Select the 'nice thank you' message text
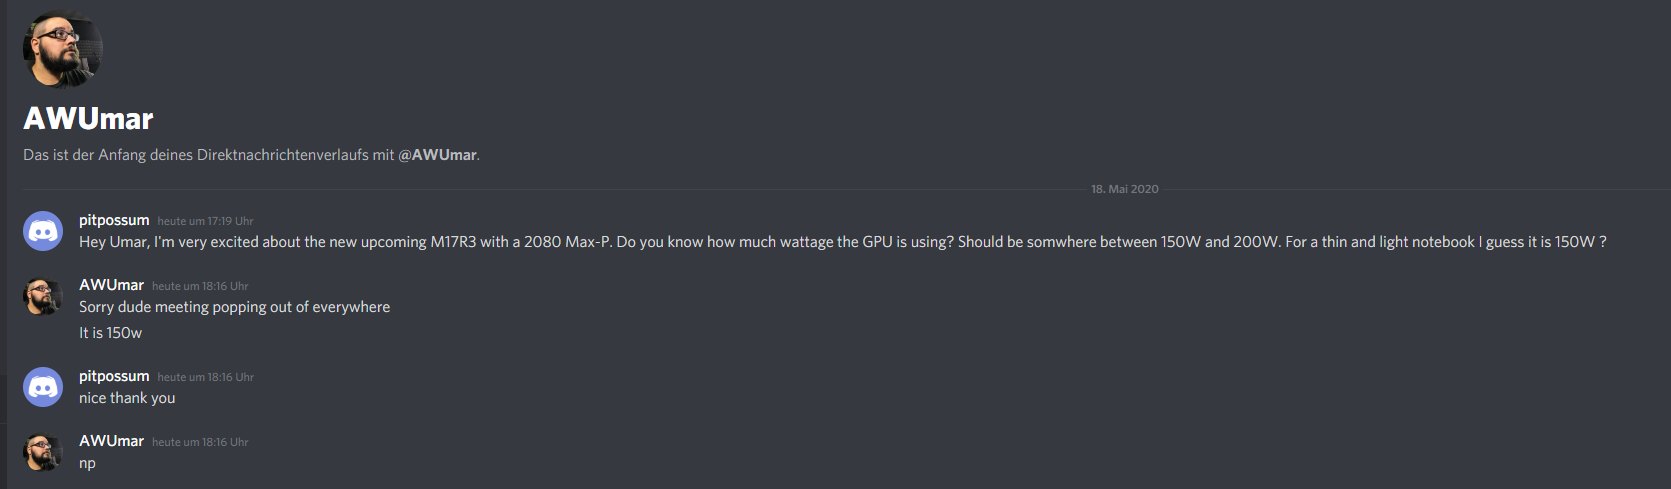Screen dimensions: 1671x489 coord(127,398)
